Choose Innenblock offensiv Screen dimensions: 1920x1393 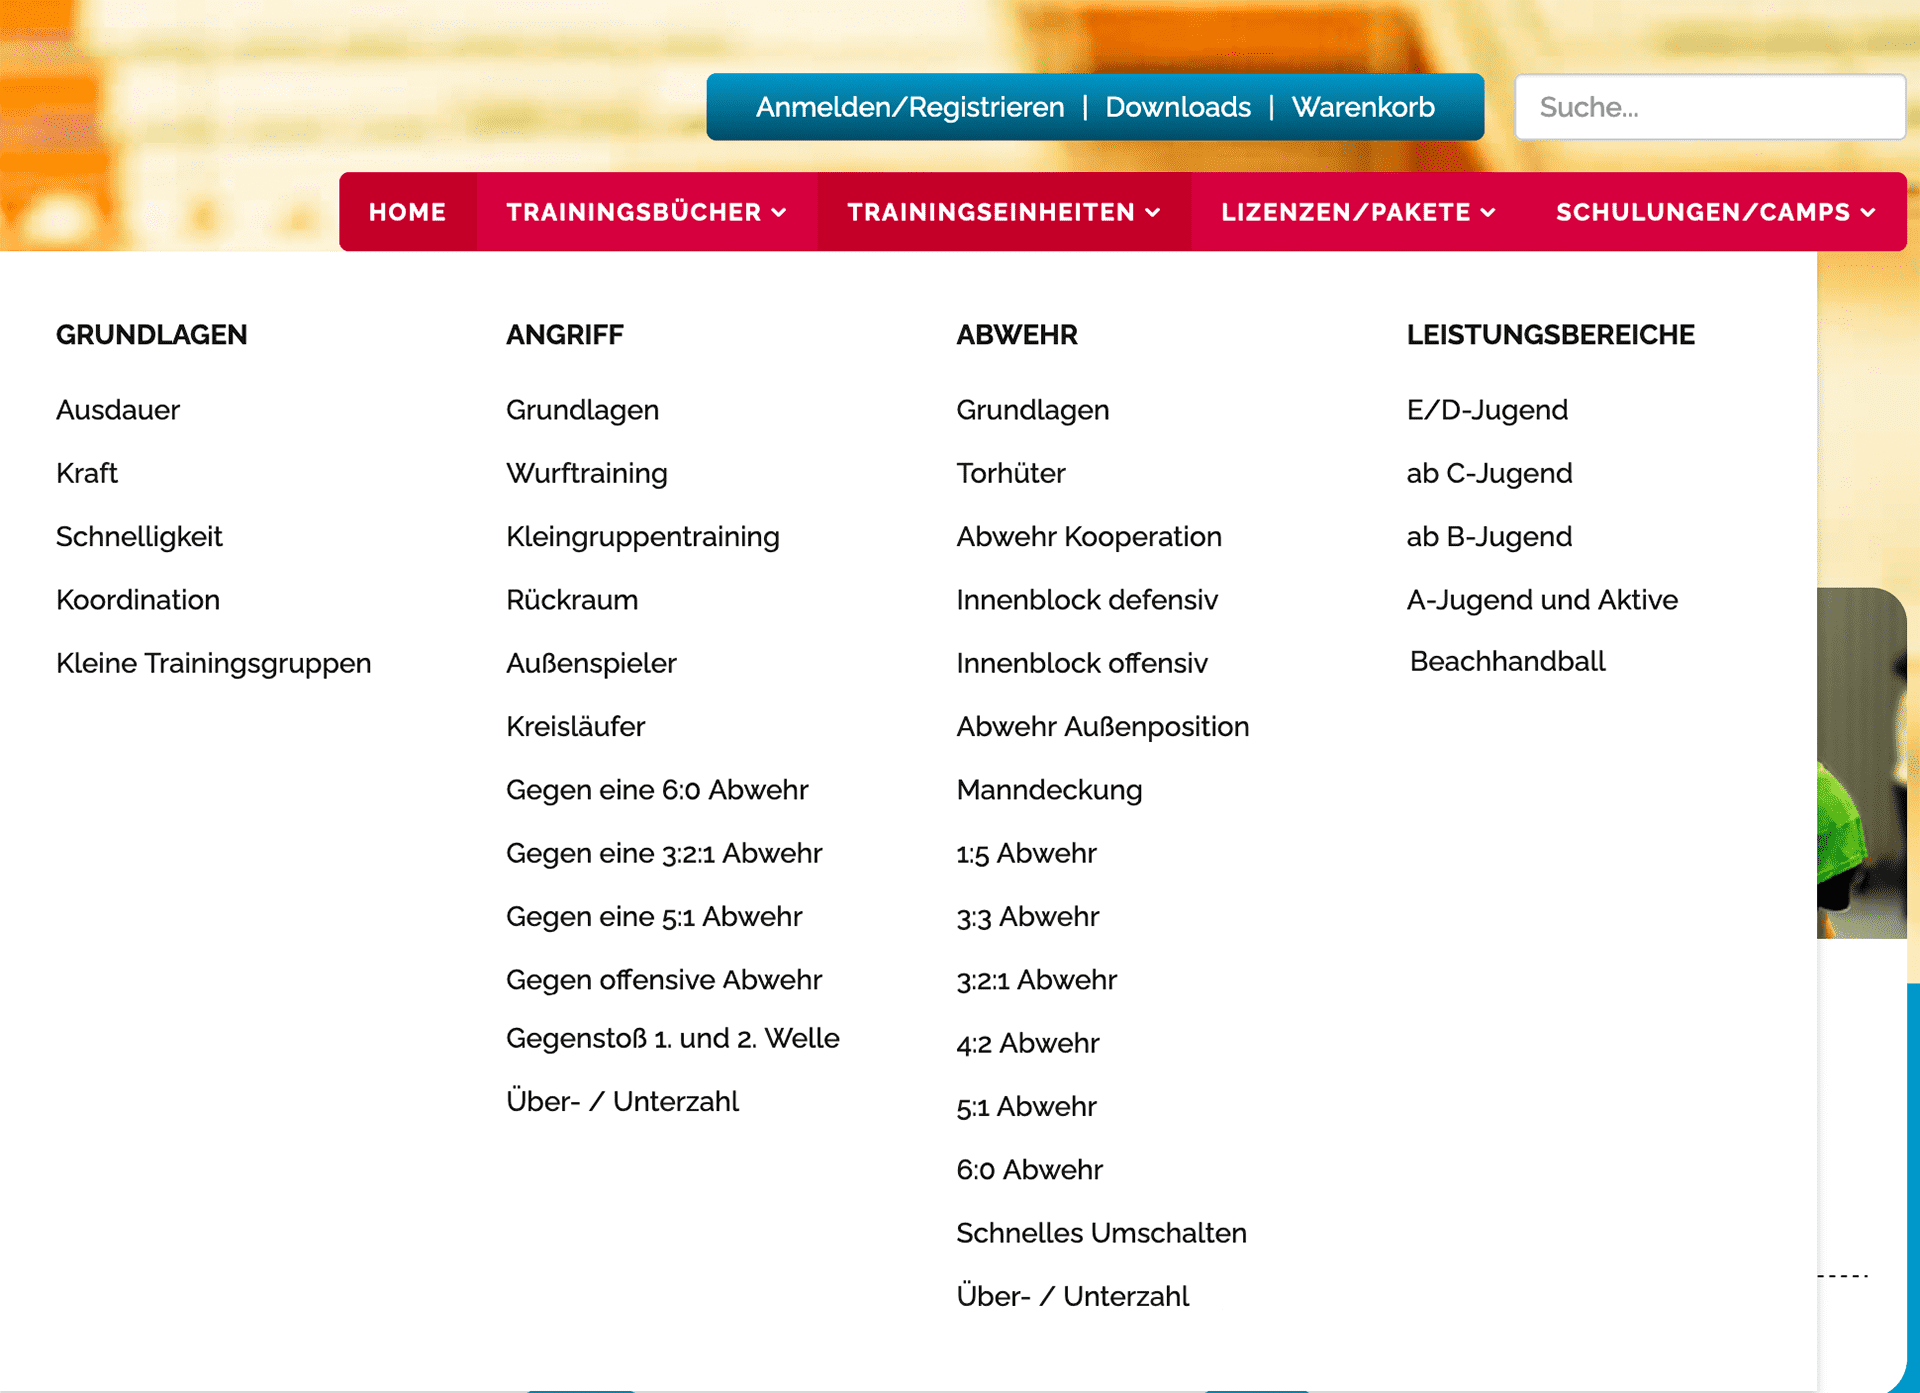point(1082,663)
